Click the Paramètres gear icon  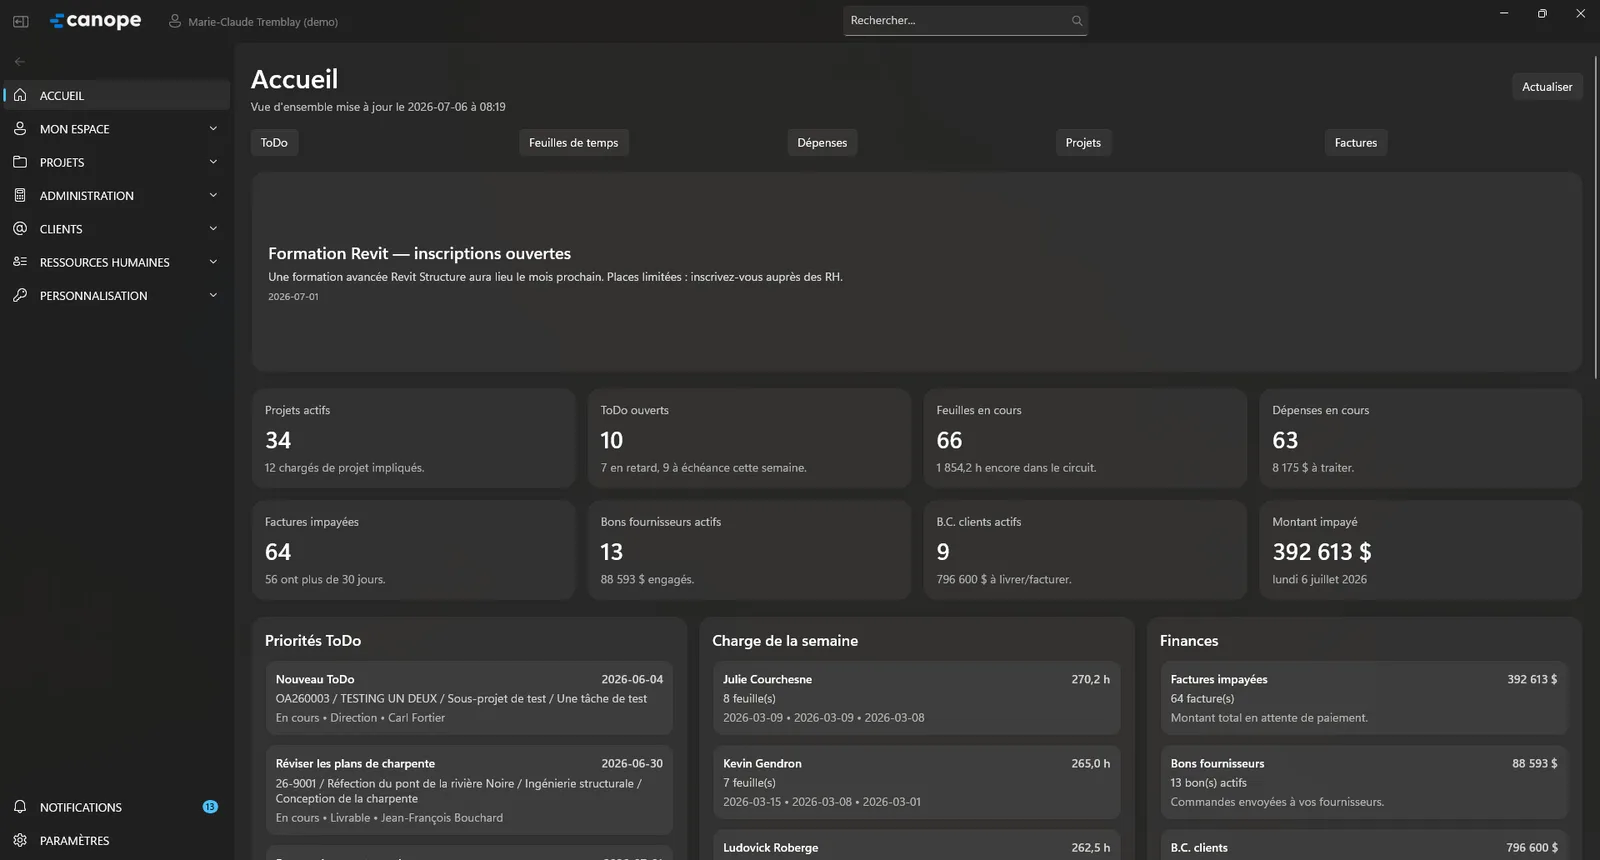(x=20, y=840)
